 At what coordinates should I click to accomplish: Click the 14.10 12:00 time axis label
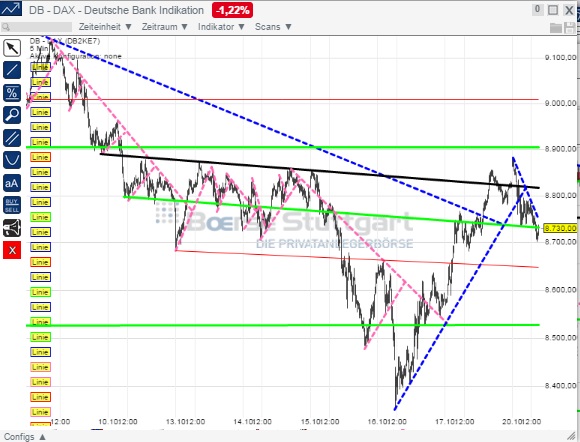[253, 422]
